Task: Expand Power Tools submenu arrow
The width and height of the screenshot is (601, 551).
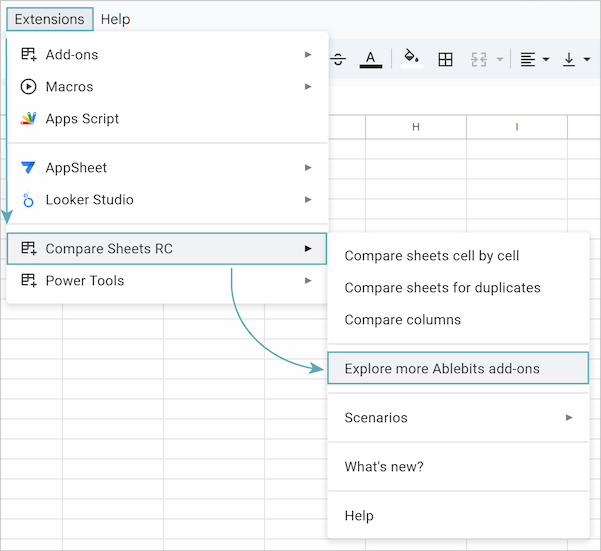Action: 308,280
